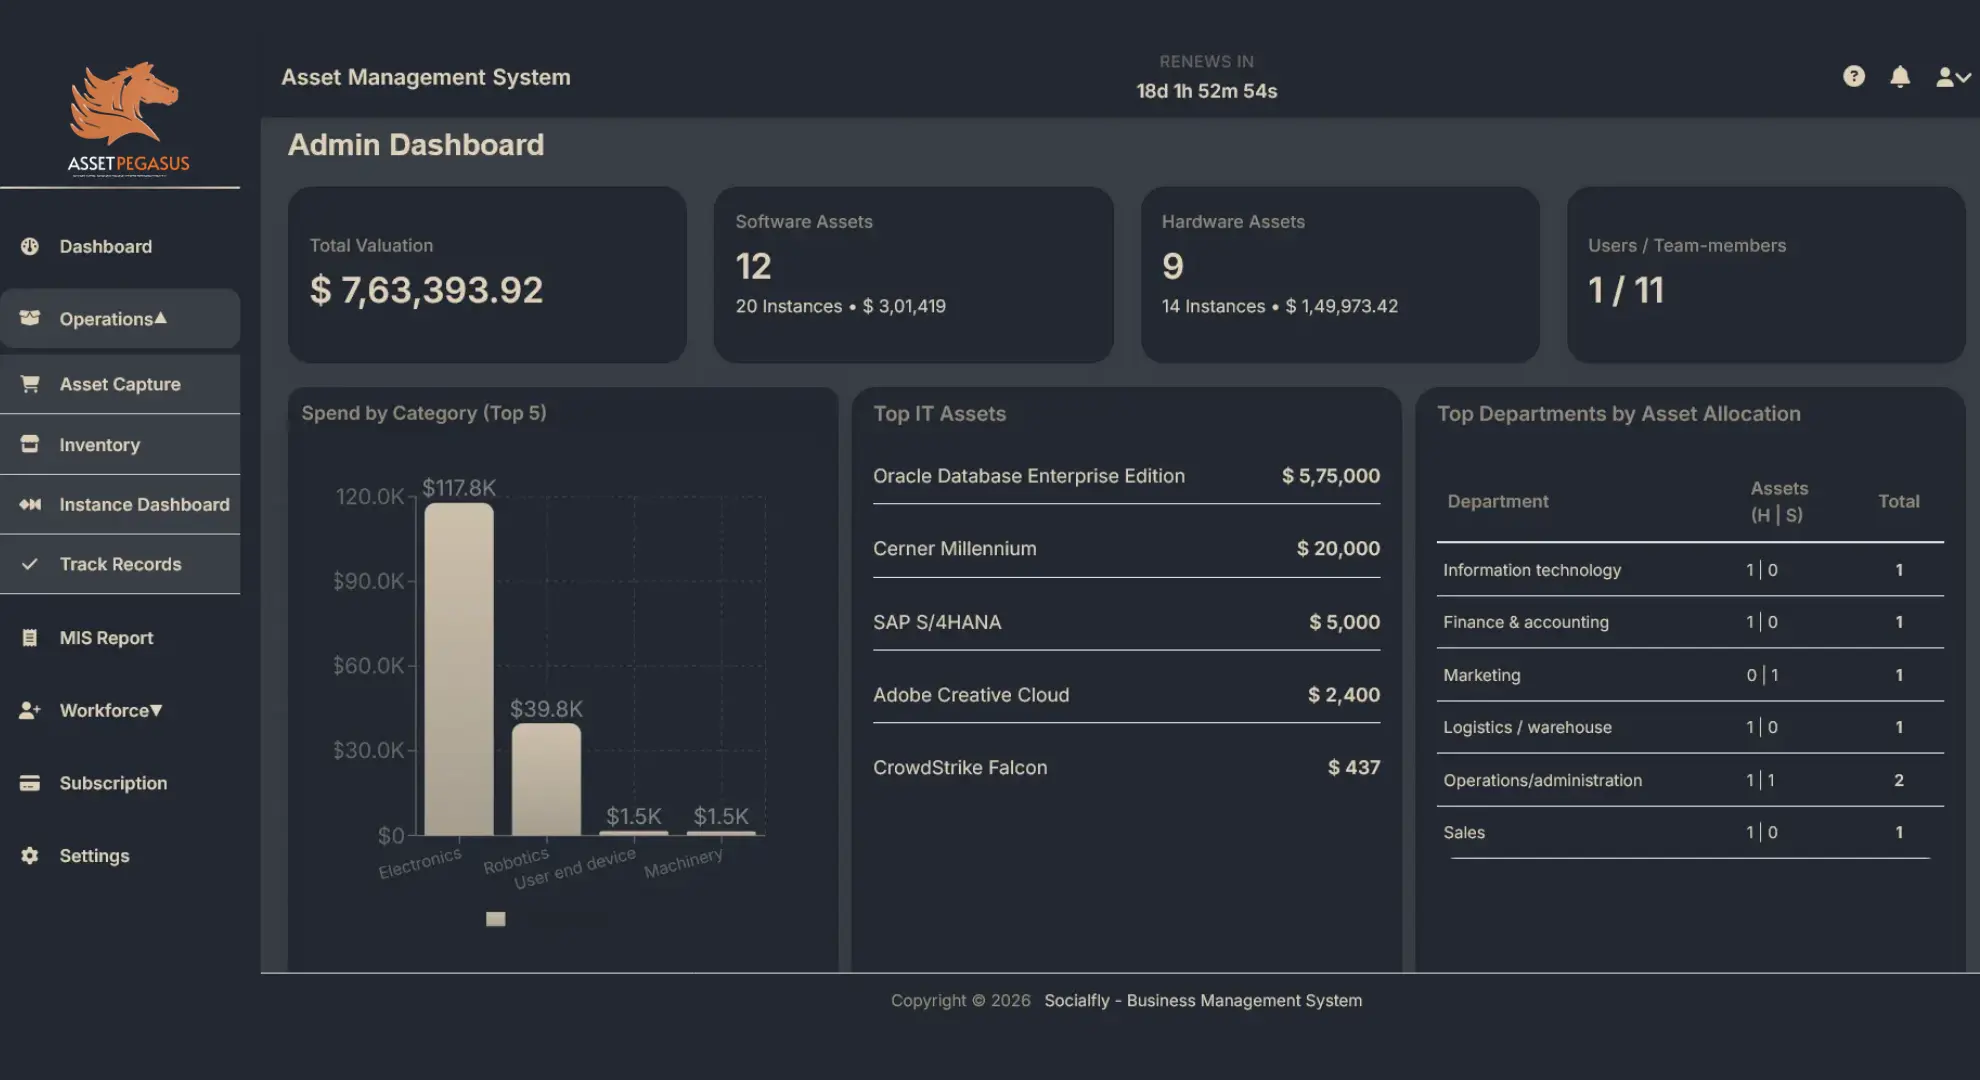The width and height of the screenshot is (1980, 1080).
Task: Click CrowdStrike Falcon asset row
Action: pyautogui.click(x=1126, y=768)
